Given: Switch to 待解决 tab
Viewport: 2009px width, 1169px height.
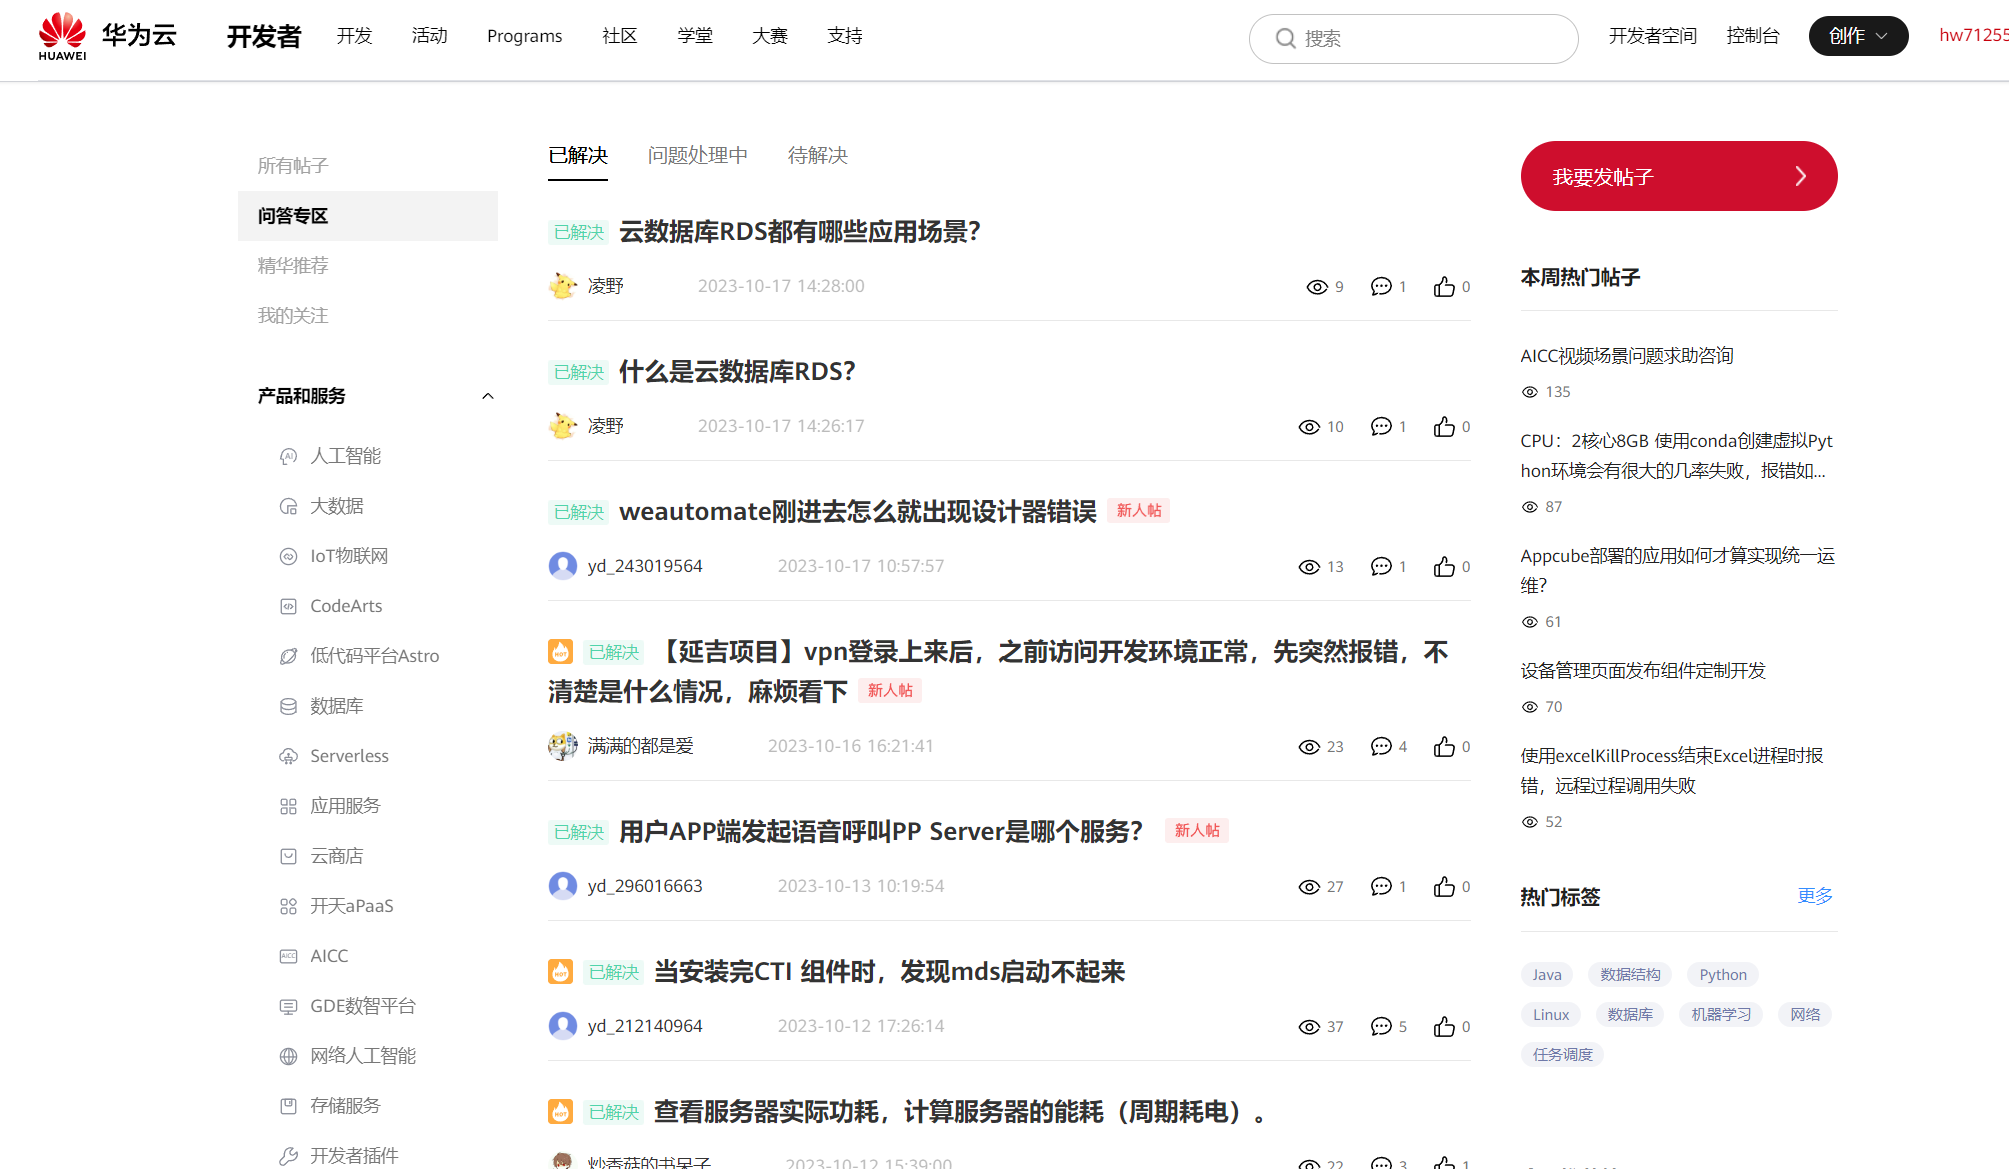Looking at the screenshot, I should tap(818, 156).
